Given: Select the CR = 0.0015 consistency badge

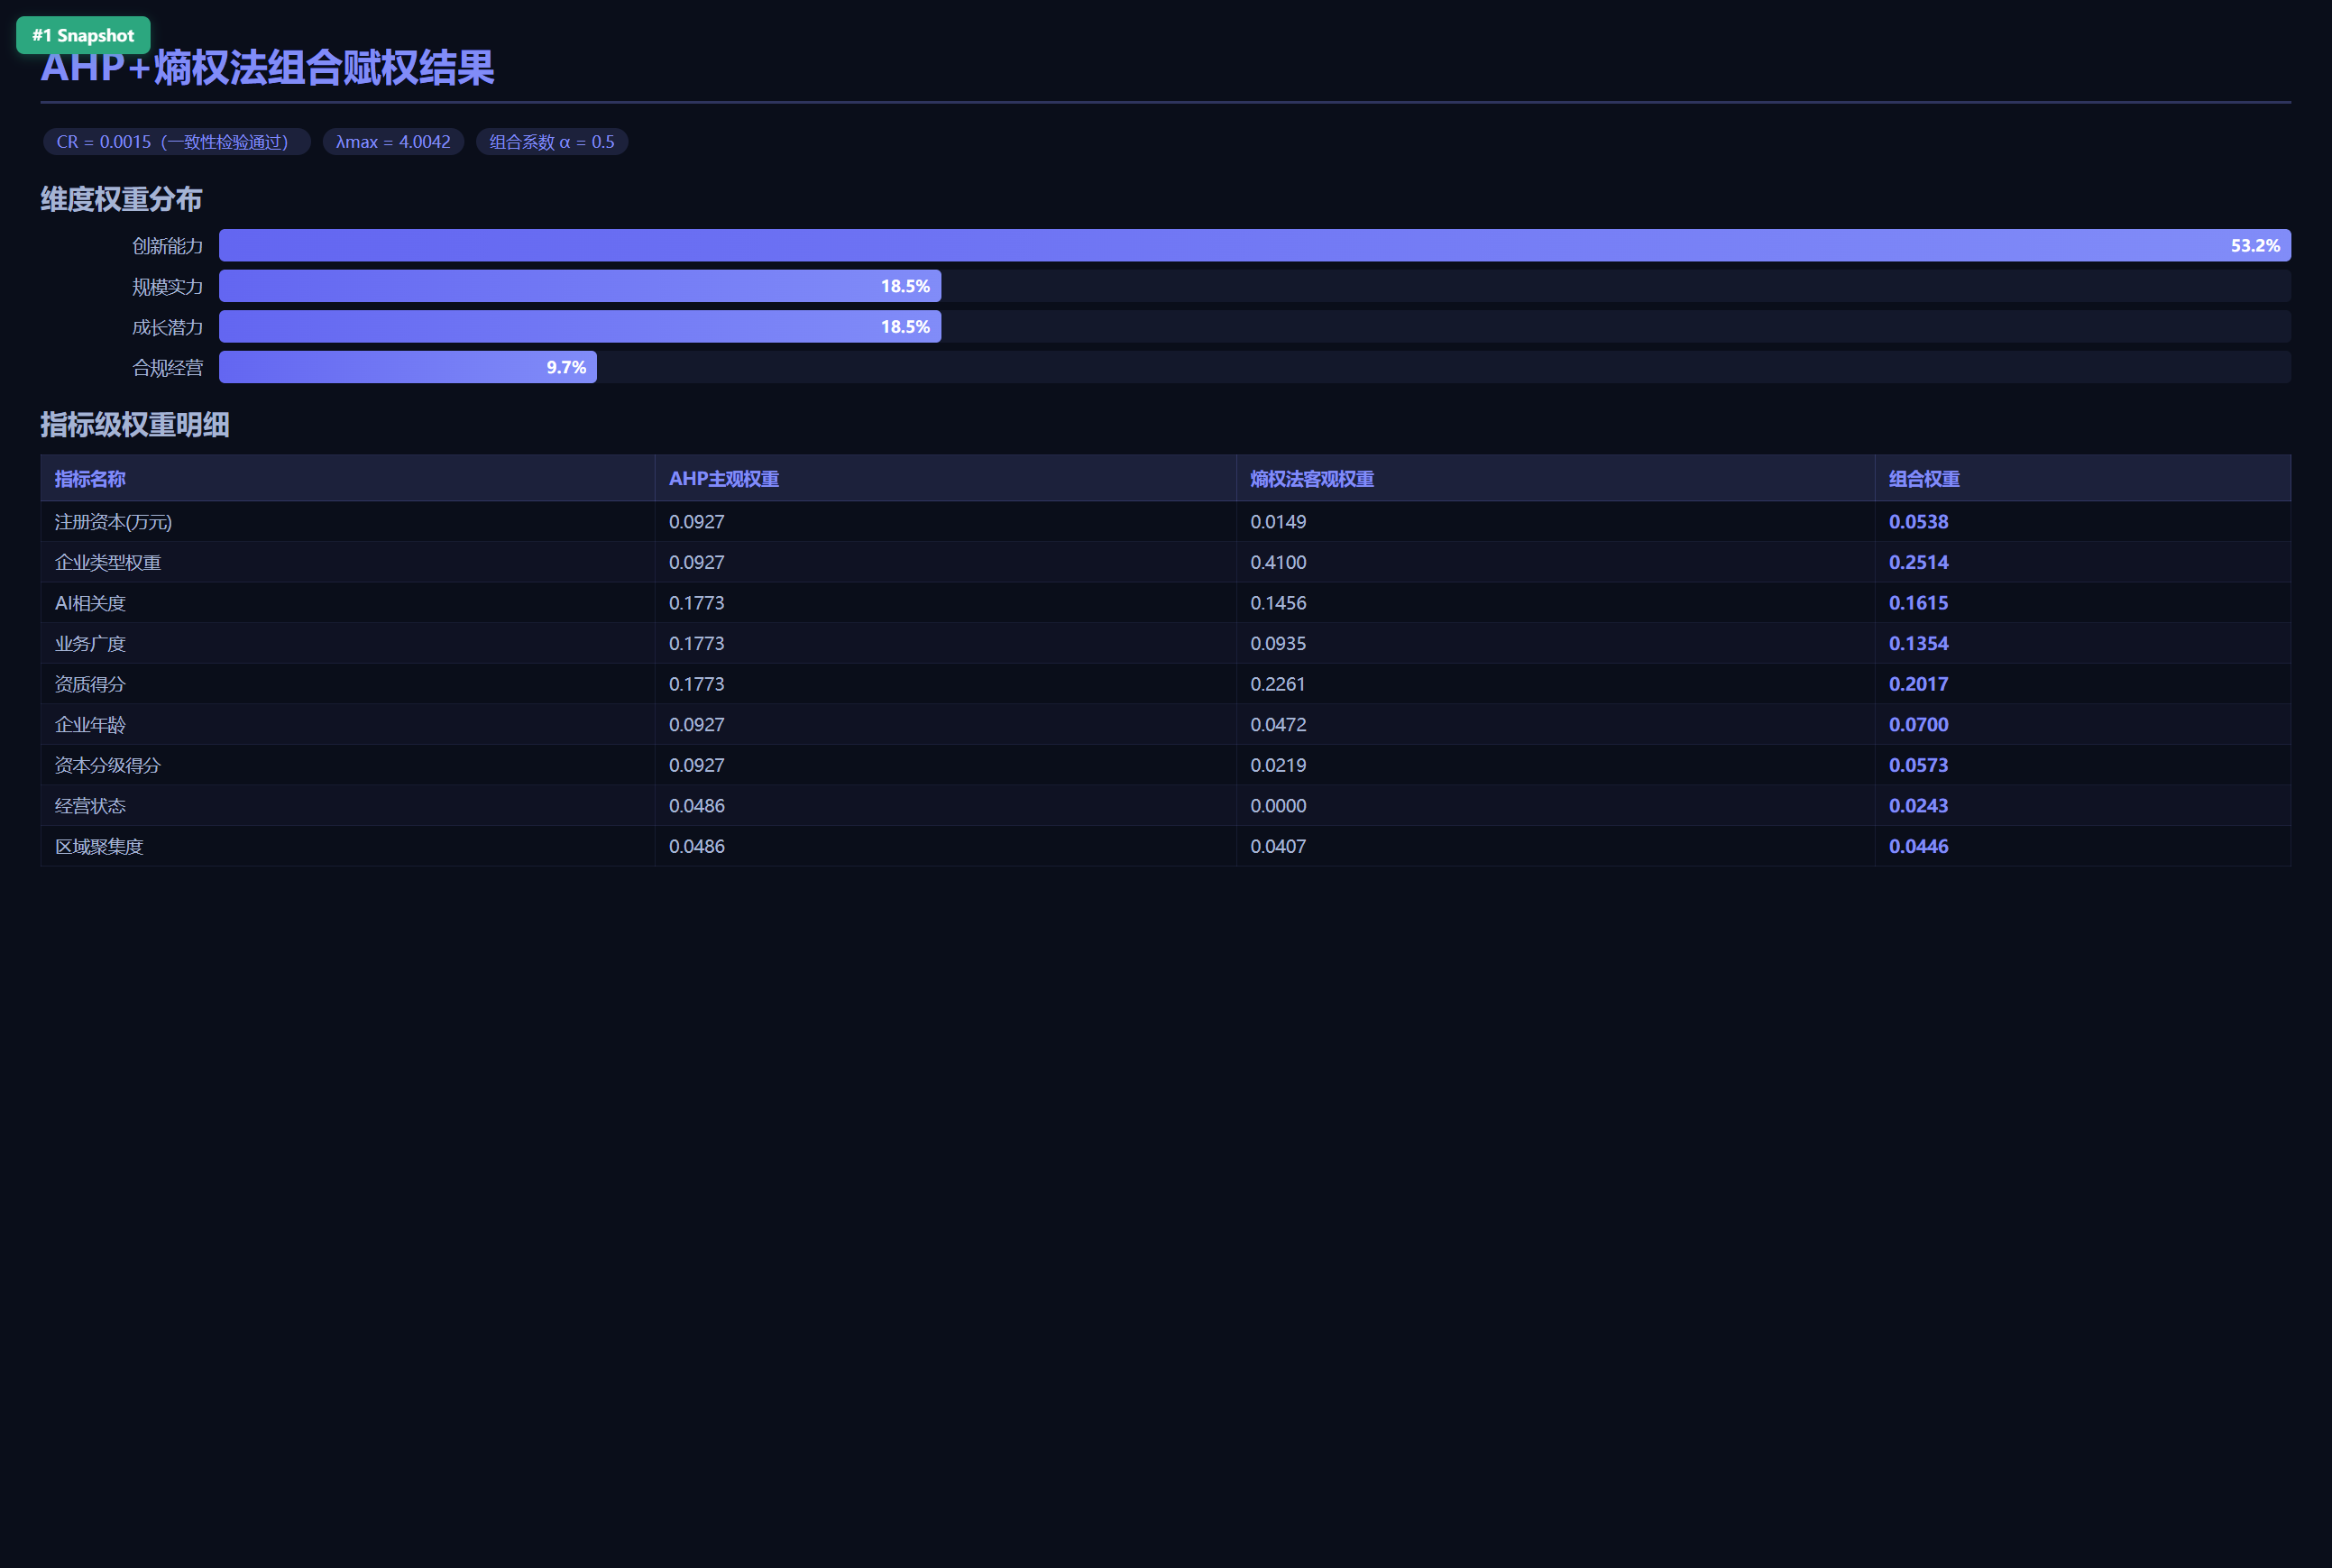Looking at the screenshot, I should [x=176, y=142].
